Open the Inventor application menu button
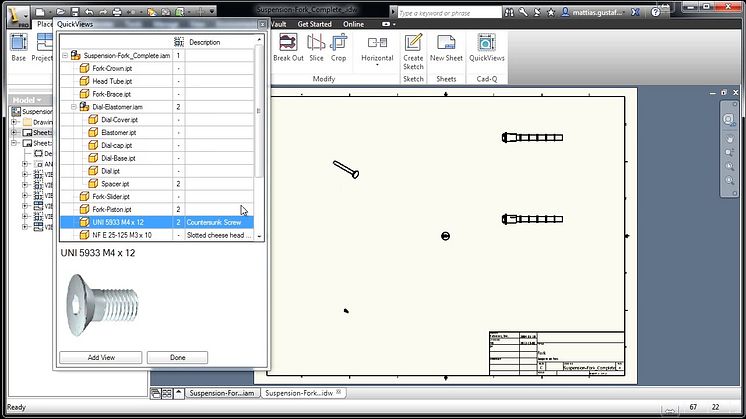Image resolution: width=746 pixels, height=419 pixels. (18, 16)
